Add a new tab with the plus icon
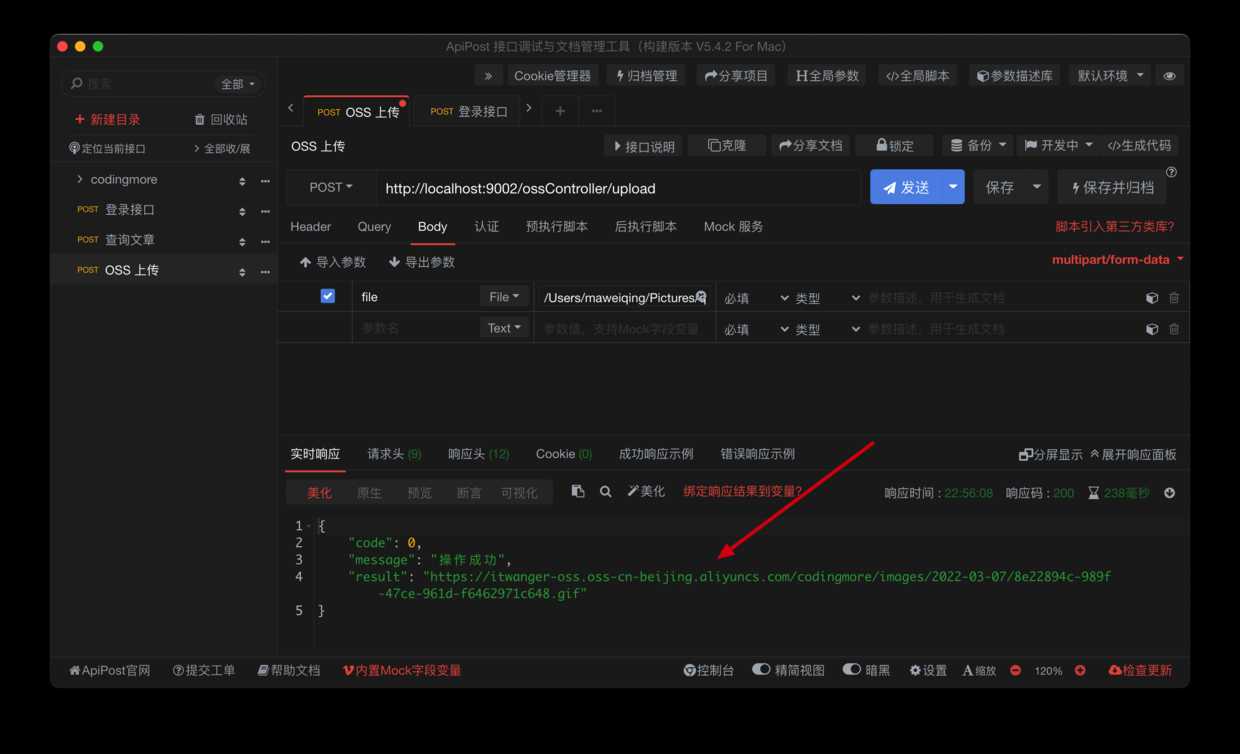1240x754 pixels. 560,111
